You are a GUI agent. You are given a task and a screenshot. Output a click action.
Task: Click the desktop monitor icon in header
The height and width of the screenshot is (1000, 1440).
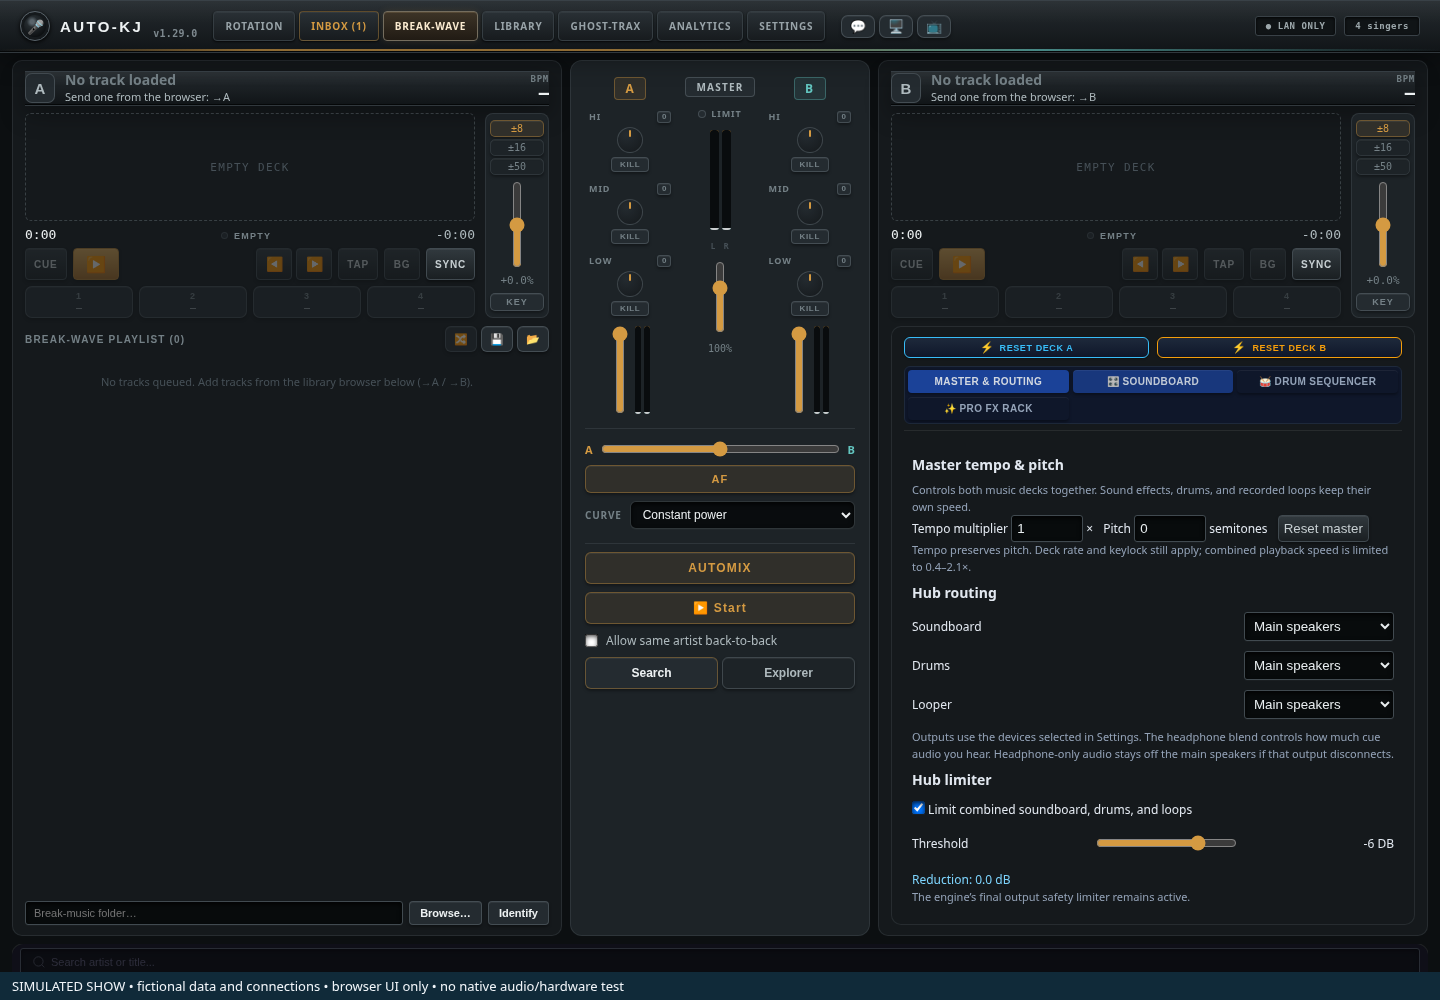point(896,27)
